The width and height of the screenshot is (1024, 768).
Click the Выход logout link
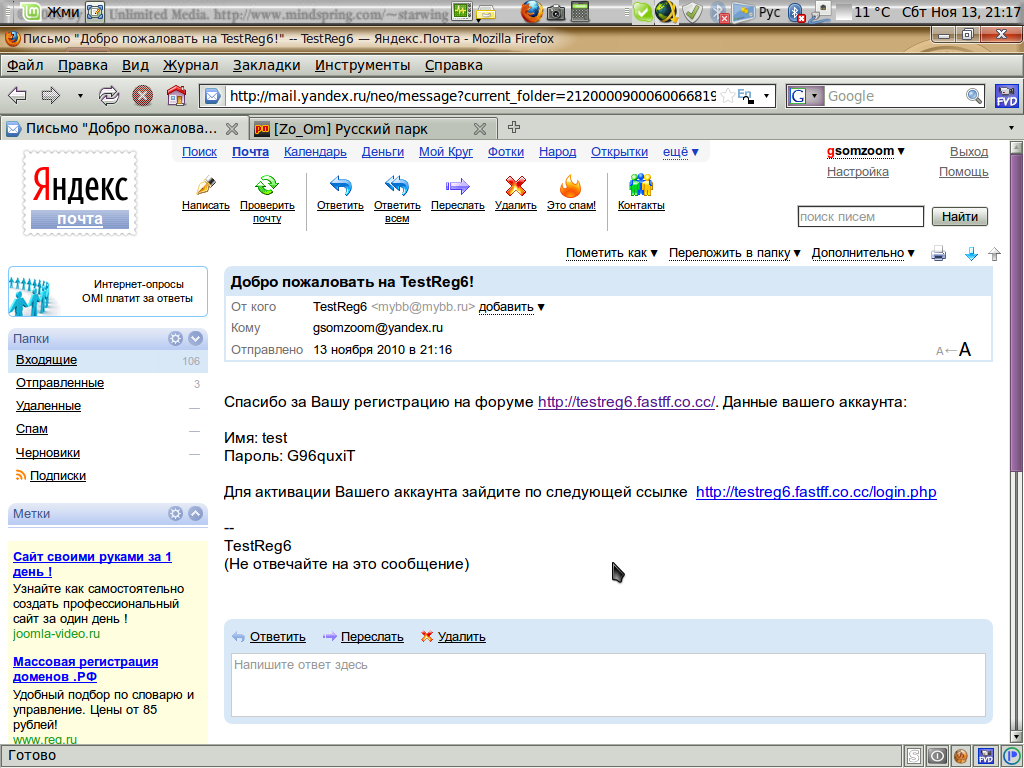click(968, 152)
